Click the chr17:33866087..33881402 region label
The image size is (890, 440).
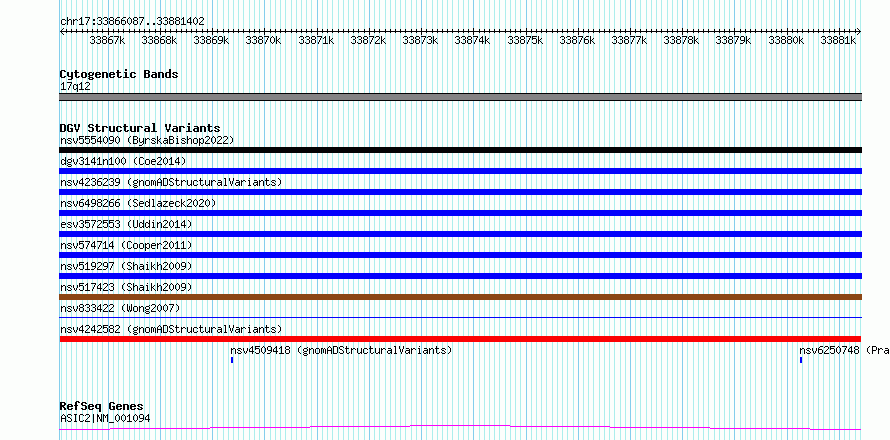point(132,22)
